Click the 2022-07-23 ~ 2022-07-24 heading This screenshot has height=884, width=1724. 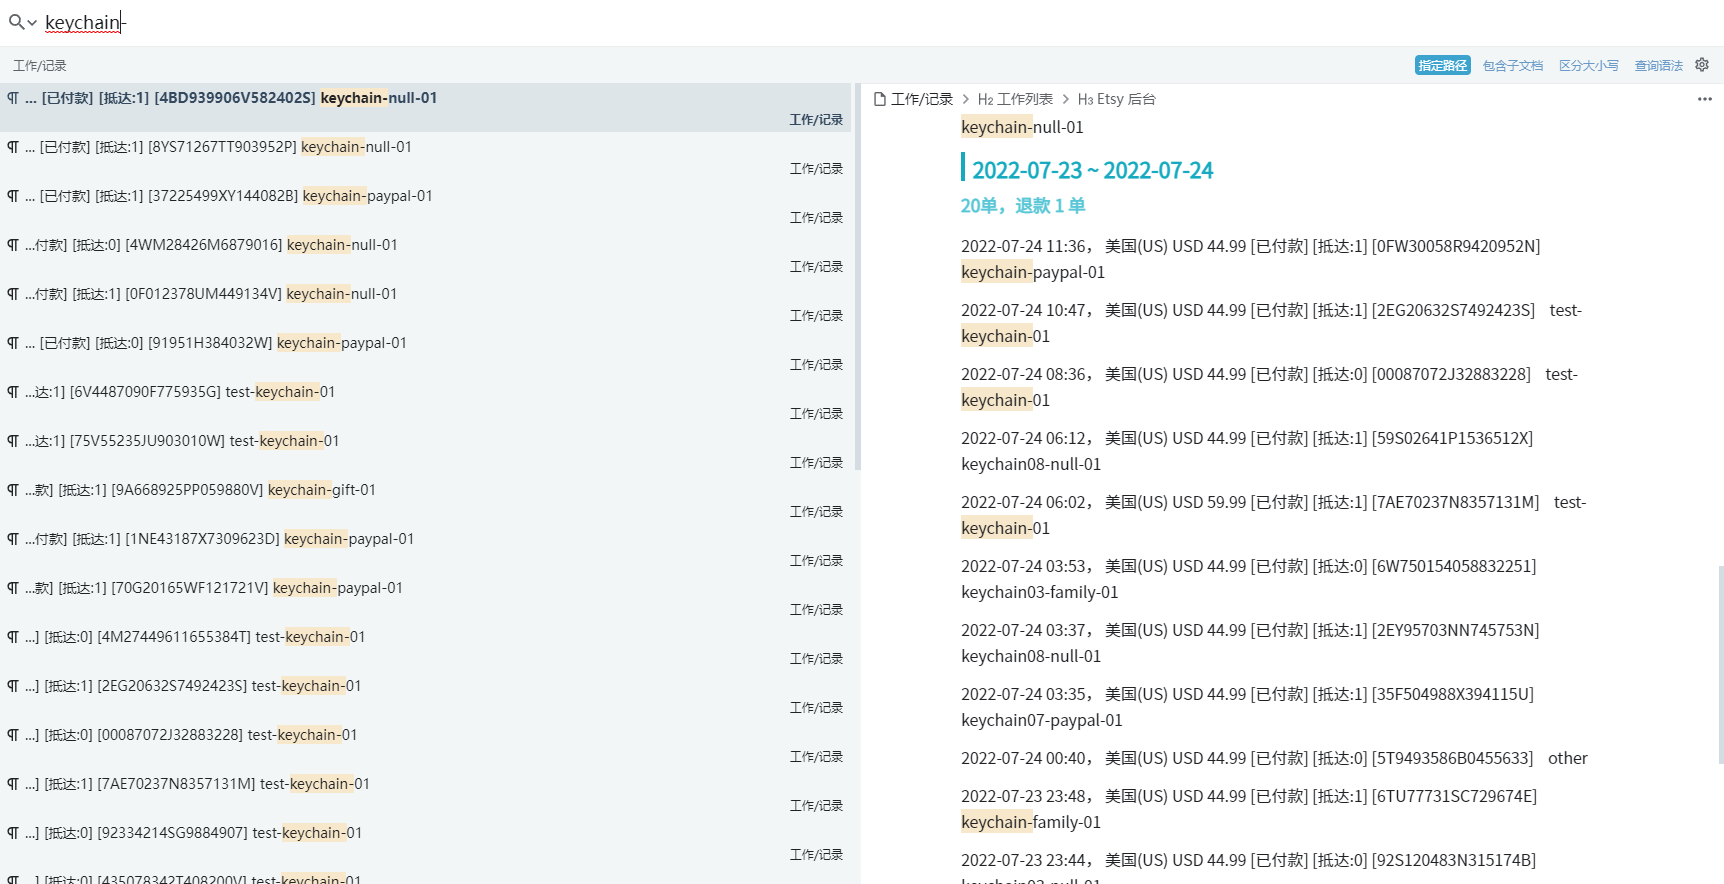(1092, 170)
